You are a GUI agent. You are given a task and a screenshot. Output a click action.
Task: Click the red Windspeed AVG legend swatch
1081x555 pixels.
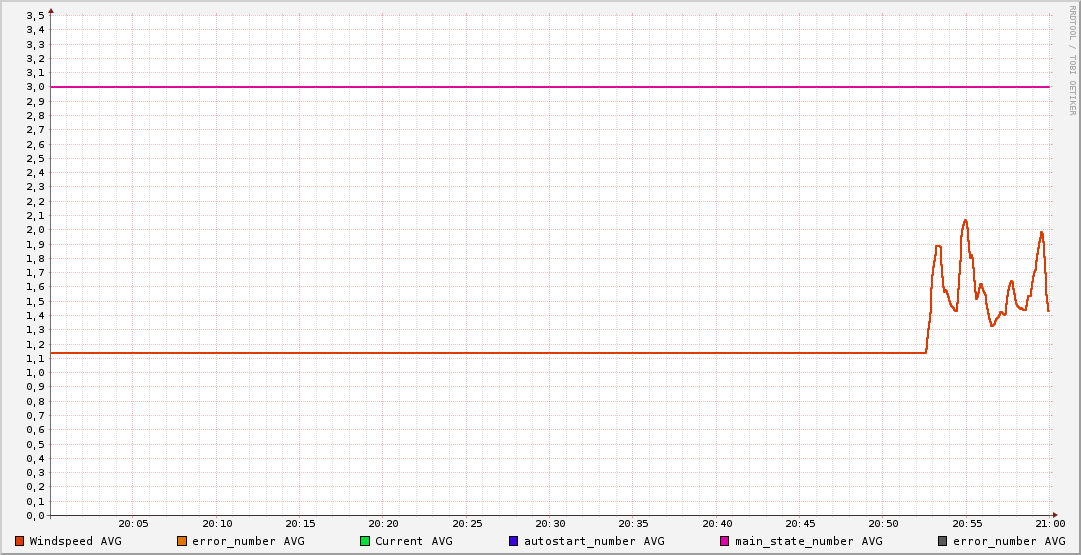click(20, 541)
